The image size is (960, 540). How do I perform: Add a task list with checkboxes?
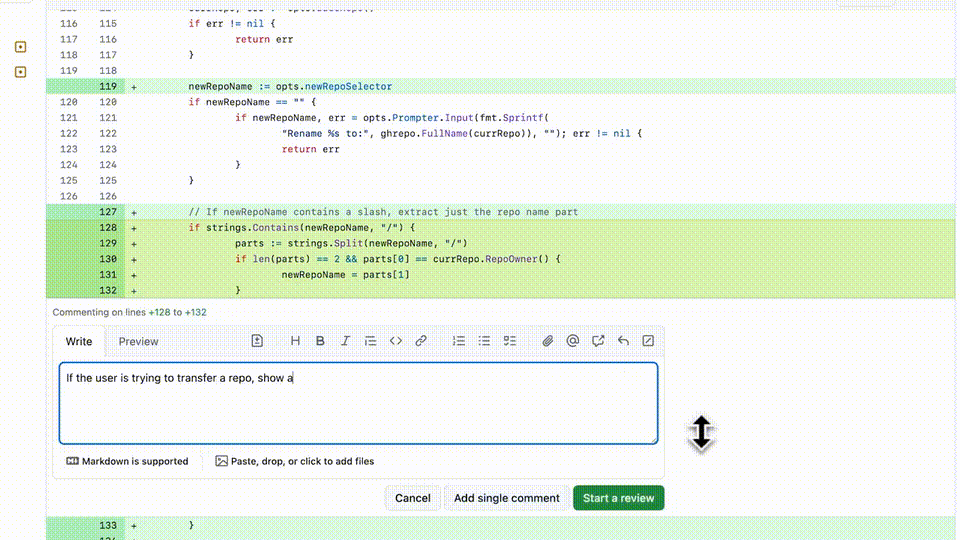[509, 341]
